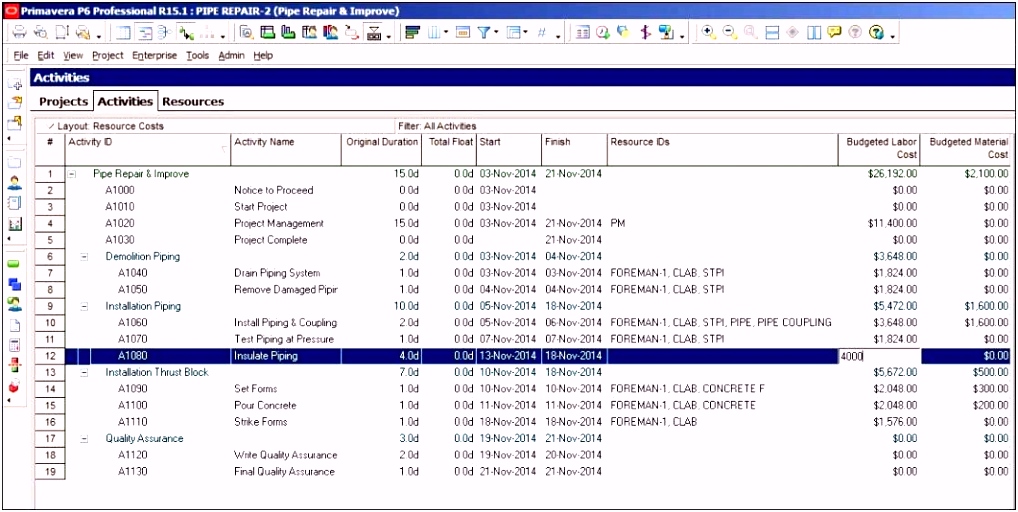This screenshot has width=1018, height=512.
Task: Collapse the Installation Piping group
Action: tap(84, 306)
